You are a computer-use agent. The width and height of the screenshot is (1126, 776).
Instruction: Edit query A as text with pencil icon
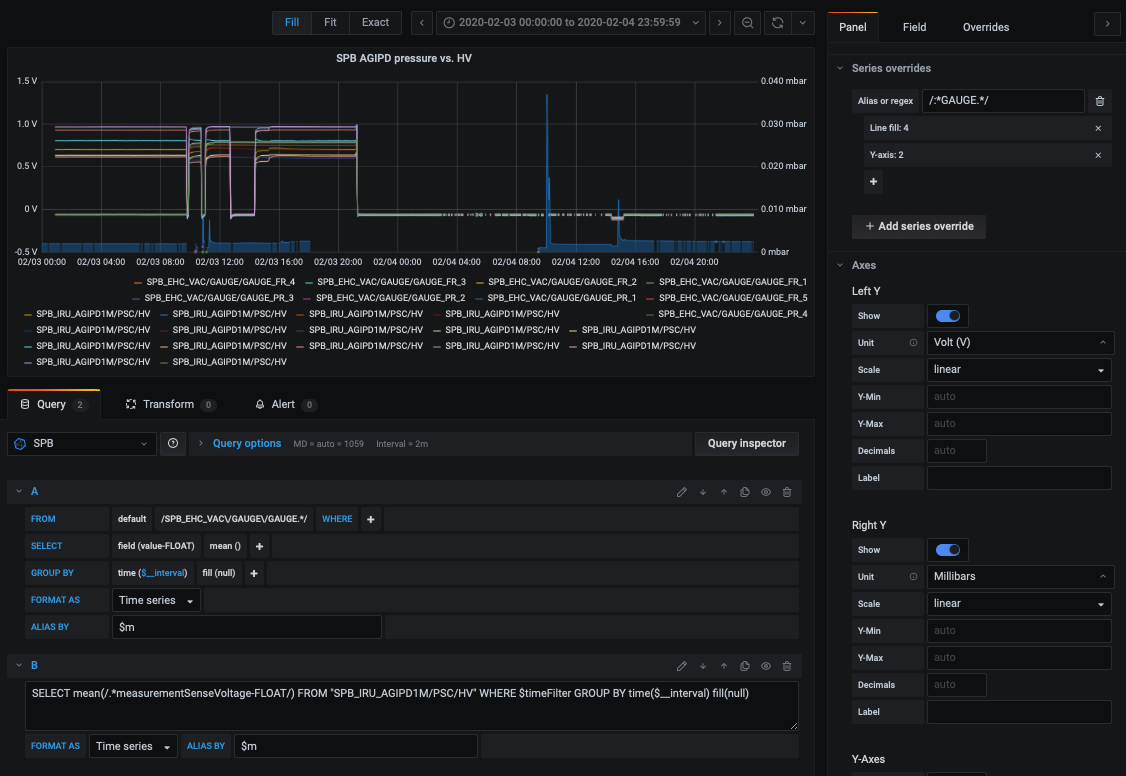coord(681,492)
